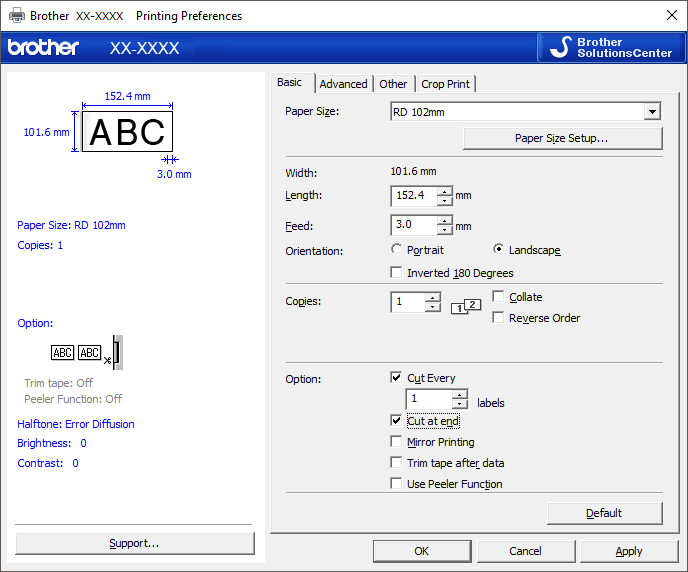Switch to the Basic tab
Image resolution: width=688 pixels, height=572 pixels.
[x=290, y=82]
